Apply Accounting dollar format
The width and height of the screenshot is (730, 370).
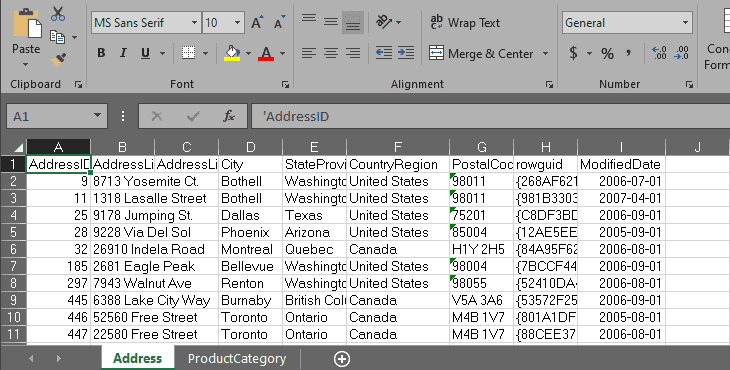574,53
